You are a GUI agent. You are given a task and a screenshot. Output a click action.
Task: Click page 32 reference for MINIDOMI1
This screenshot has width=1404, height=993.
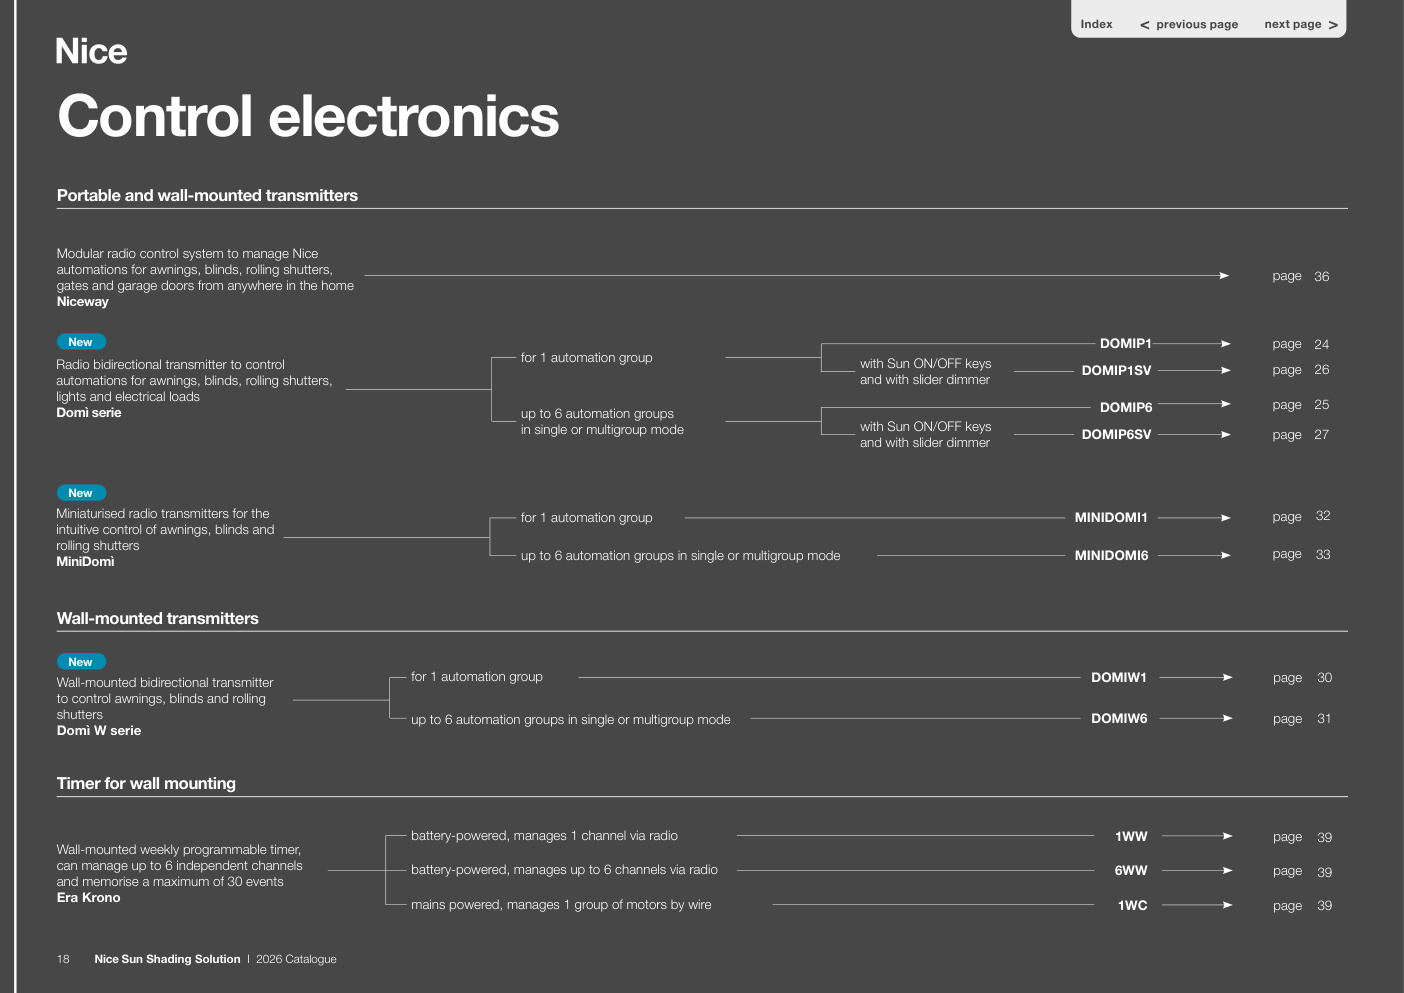click(1301, 516)
